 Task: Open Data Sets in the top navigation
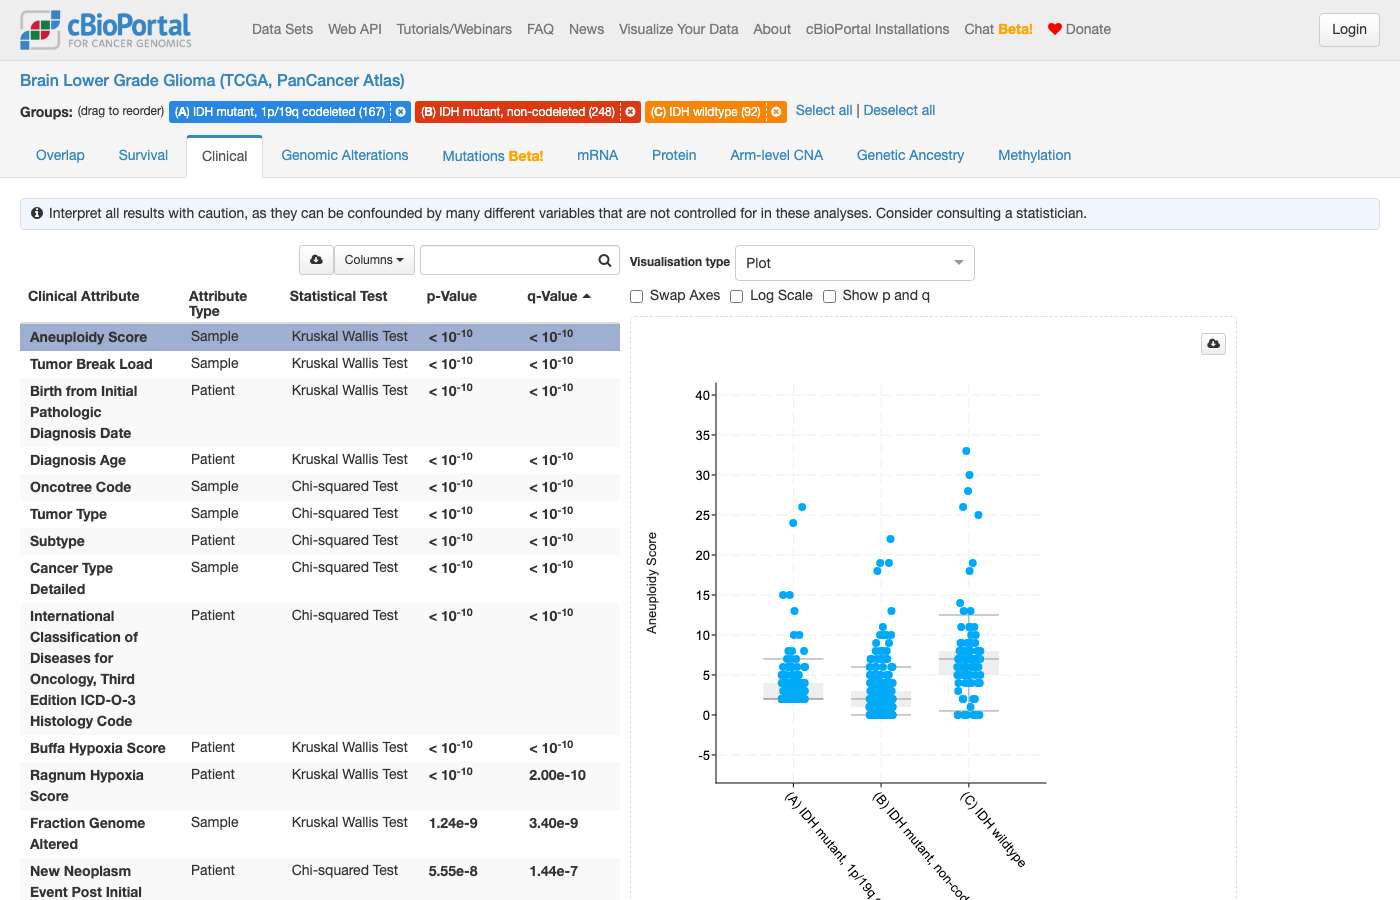[x=282, y=29]
